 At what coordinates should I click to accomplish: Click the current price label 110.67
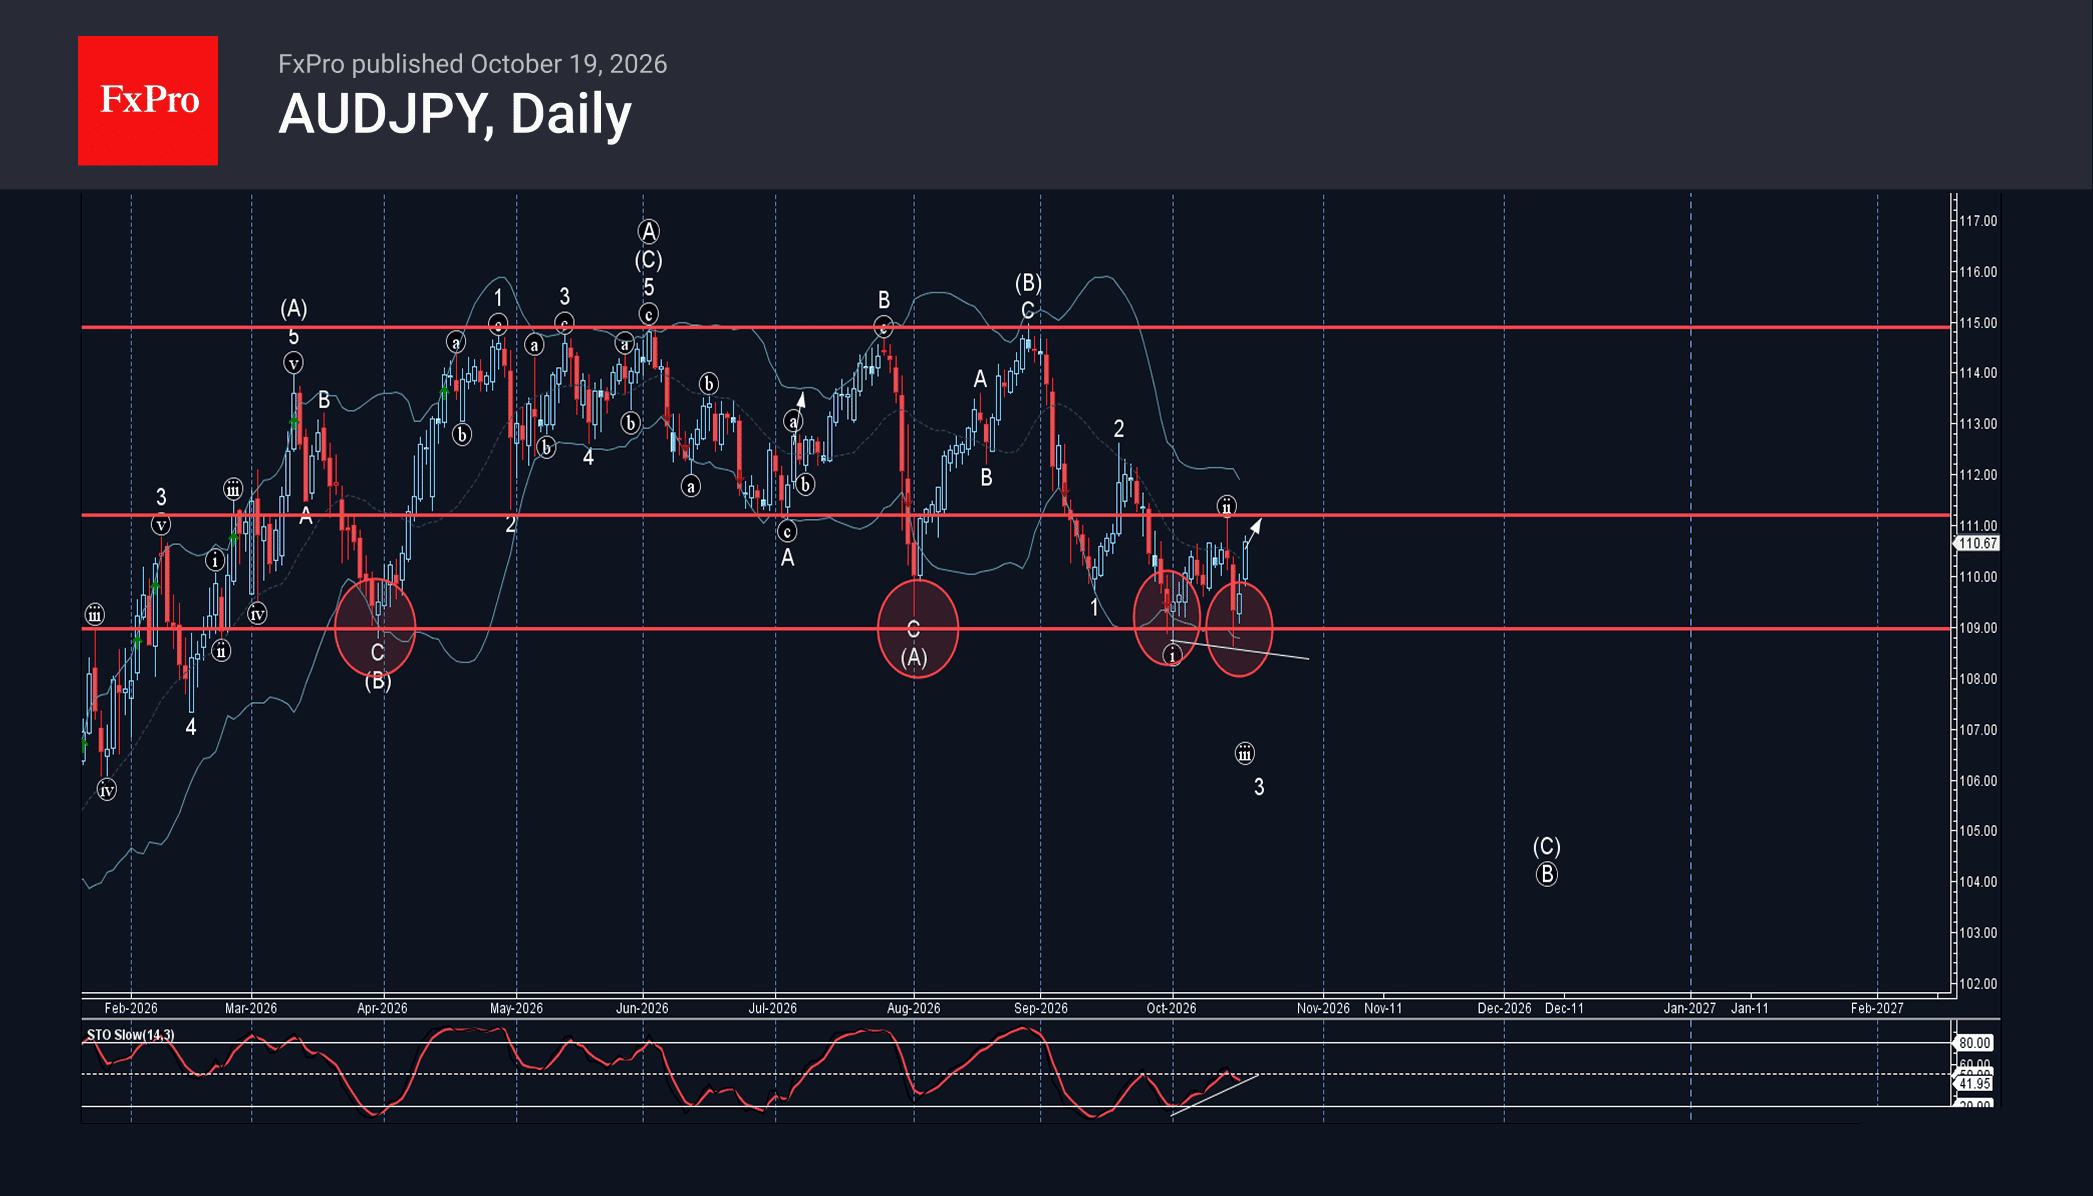(1977, 544)
